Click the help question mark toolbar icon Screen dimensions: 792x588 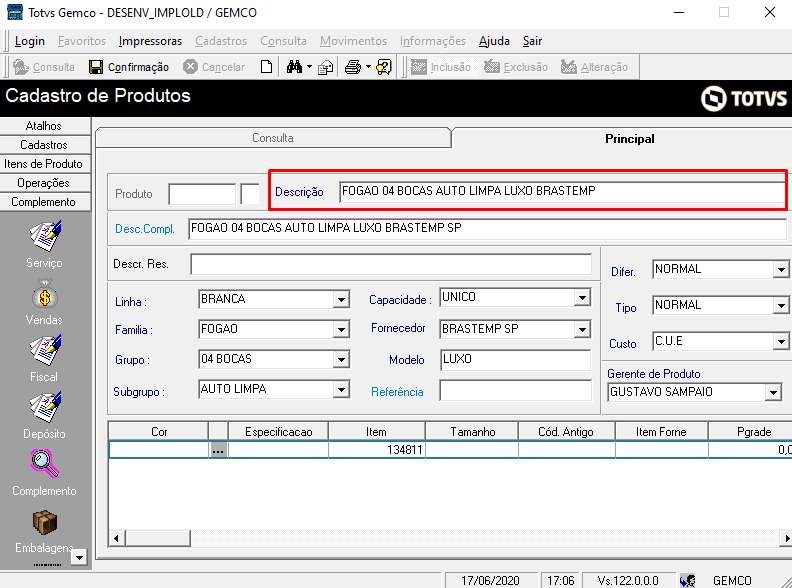point(384,67)
